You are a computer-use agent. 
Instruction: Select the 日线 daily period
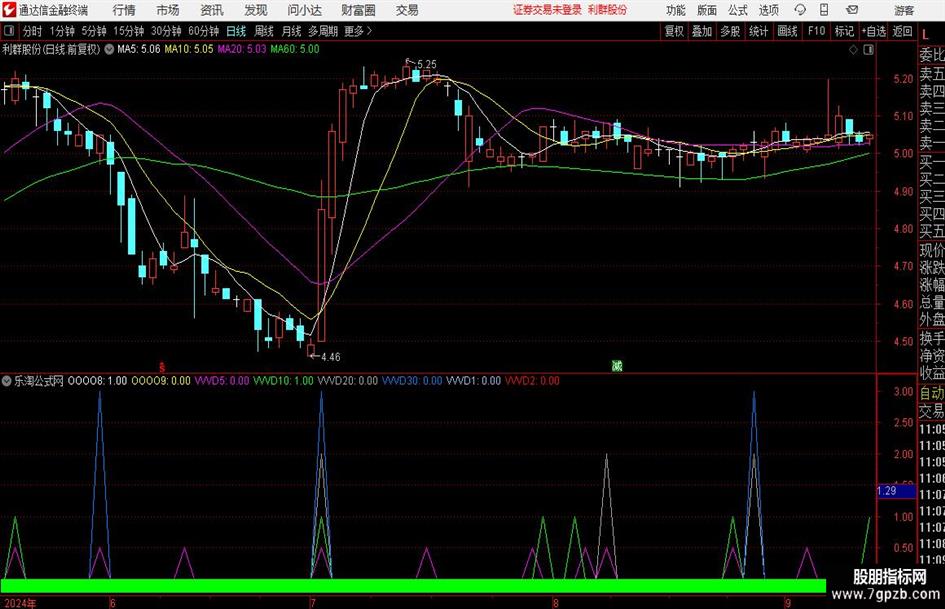pyautogui.click(x=236, y=31)
